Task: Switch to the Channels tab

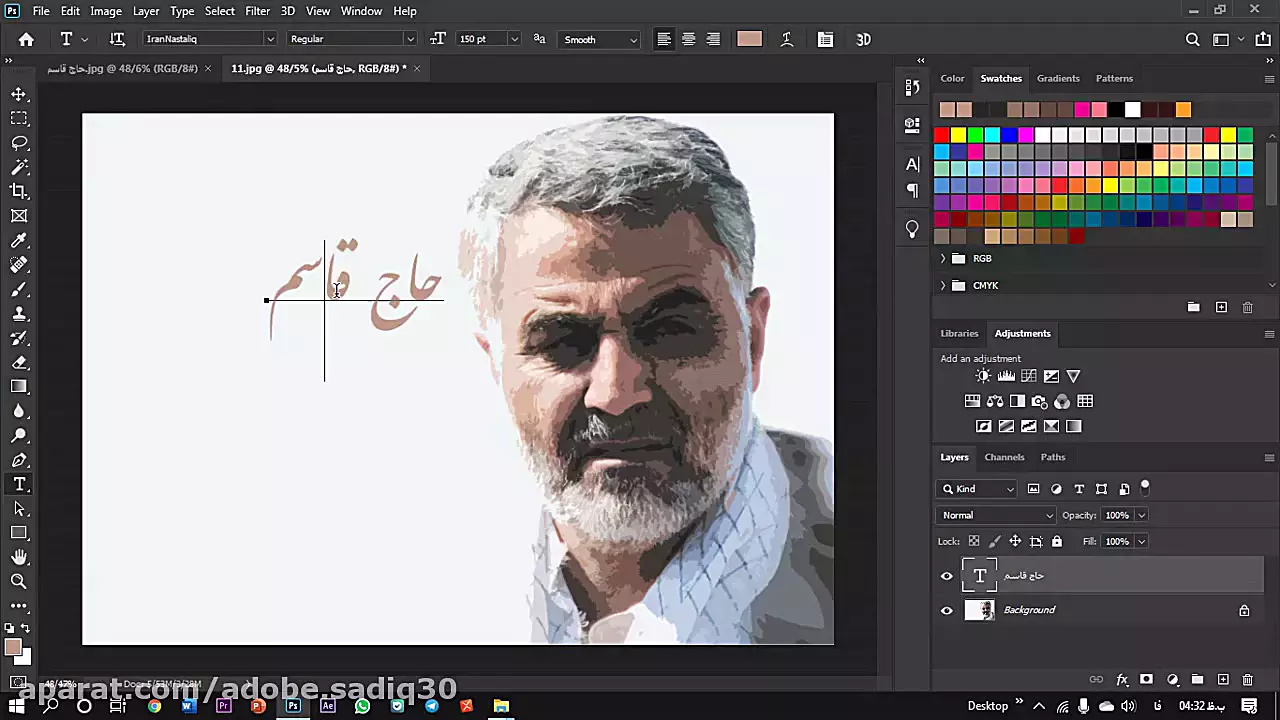Action: click(x=1004, y=457)
